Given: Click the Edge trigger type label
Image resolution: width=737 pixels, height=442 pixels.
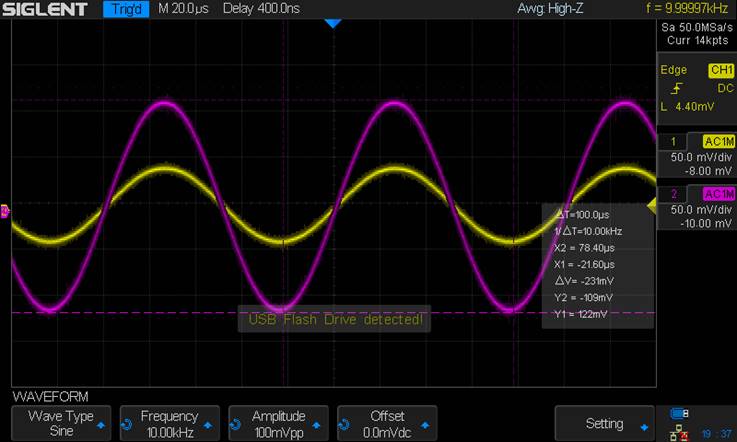Looking at the screenshot, I should click(674, 70).
